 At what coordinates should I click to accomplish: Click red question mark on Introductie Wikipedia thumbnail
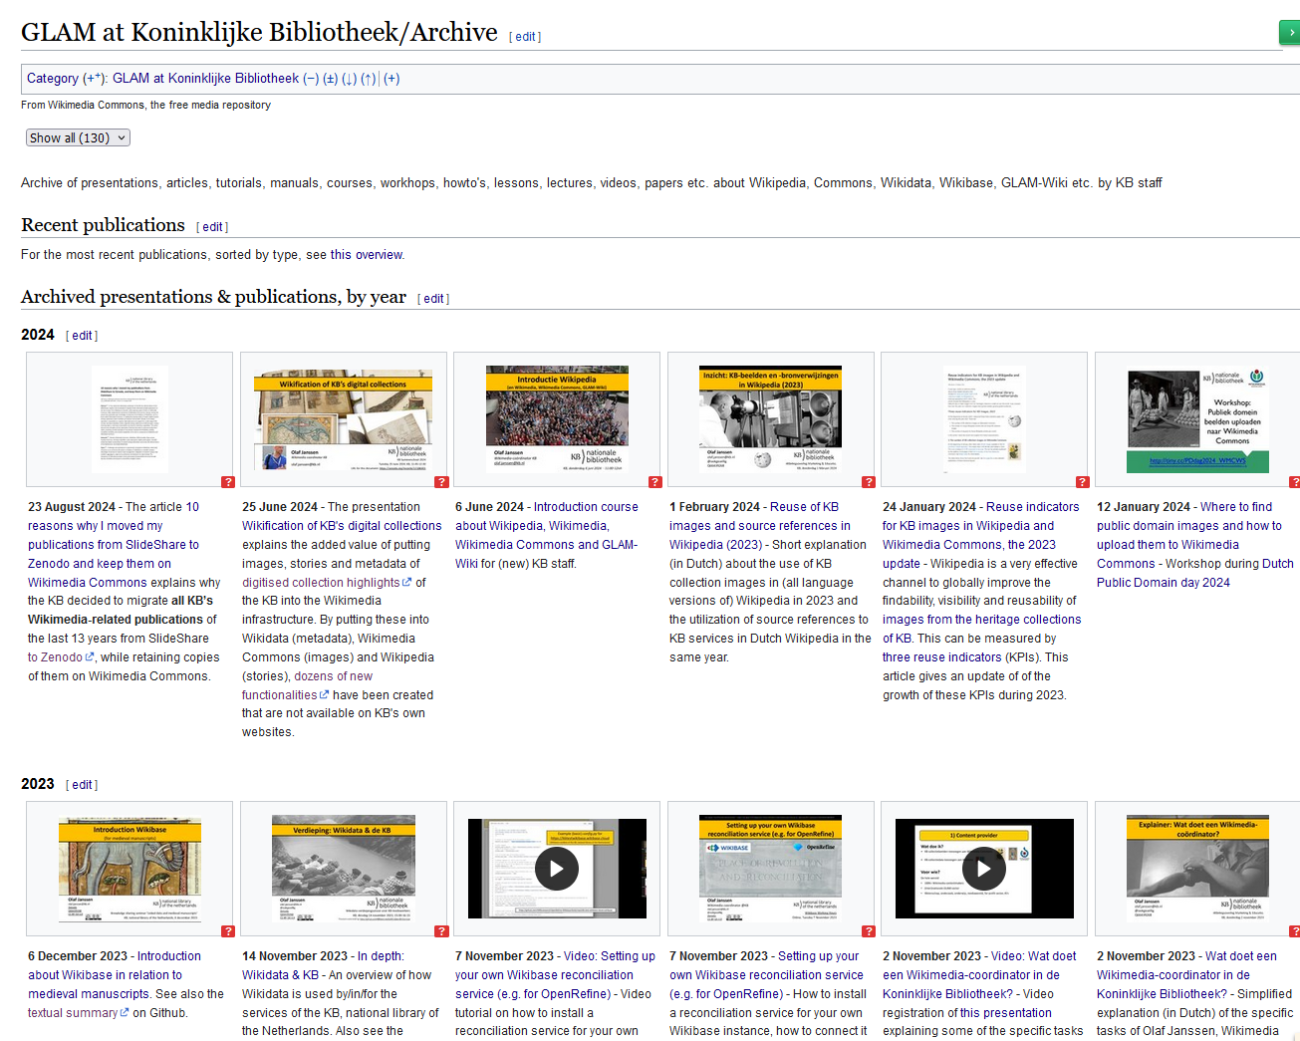click(x=655, y=482)
